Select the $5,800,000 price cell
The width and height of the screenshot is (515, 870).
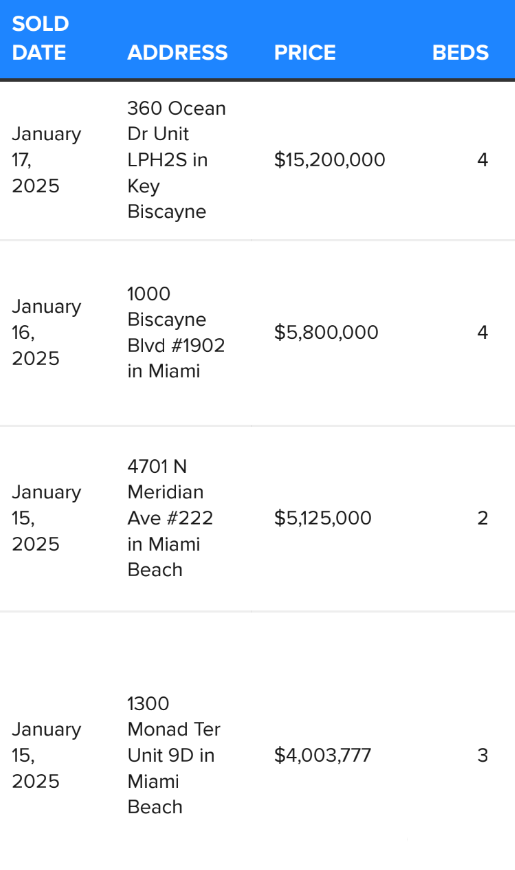coord(326,332)
